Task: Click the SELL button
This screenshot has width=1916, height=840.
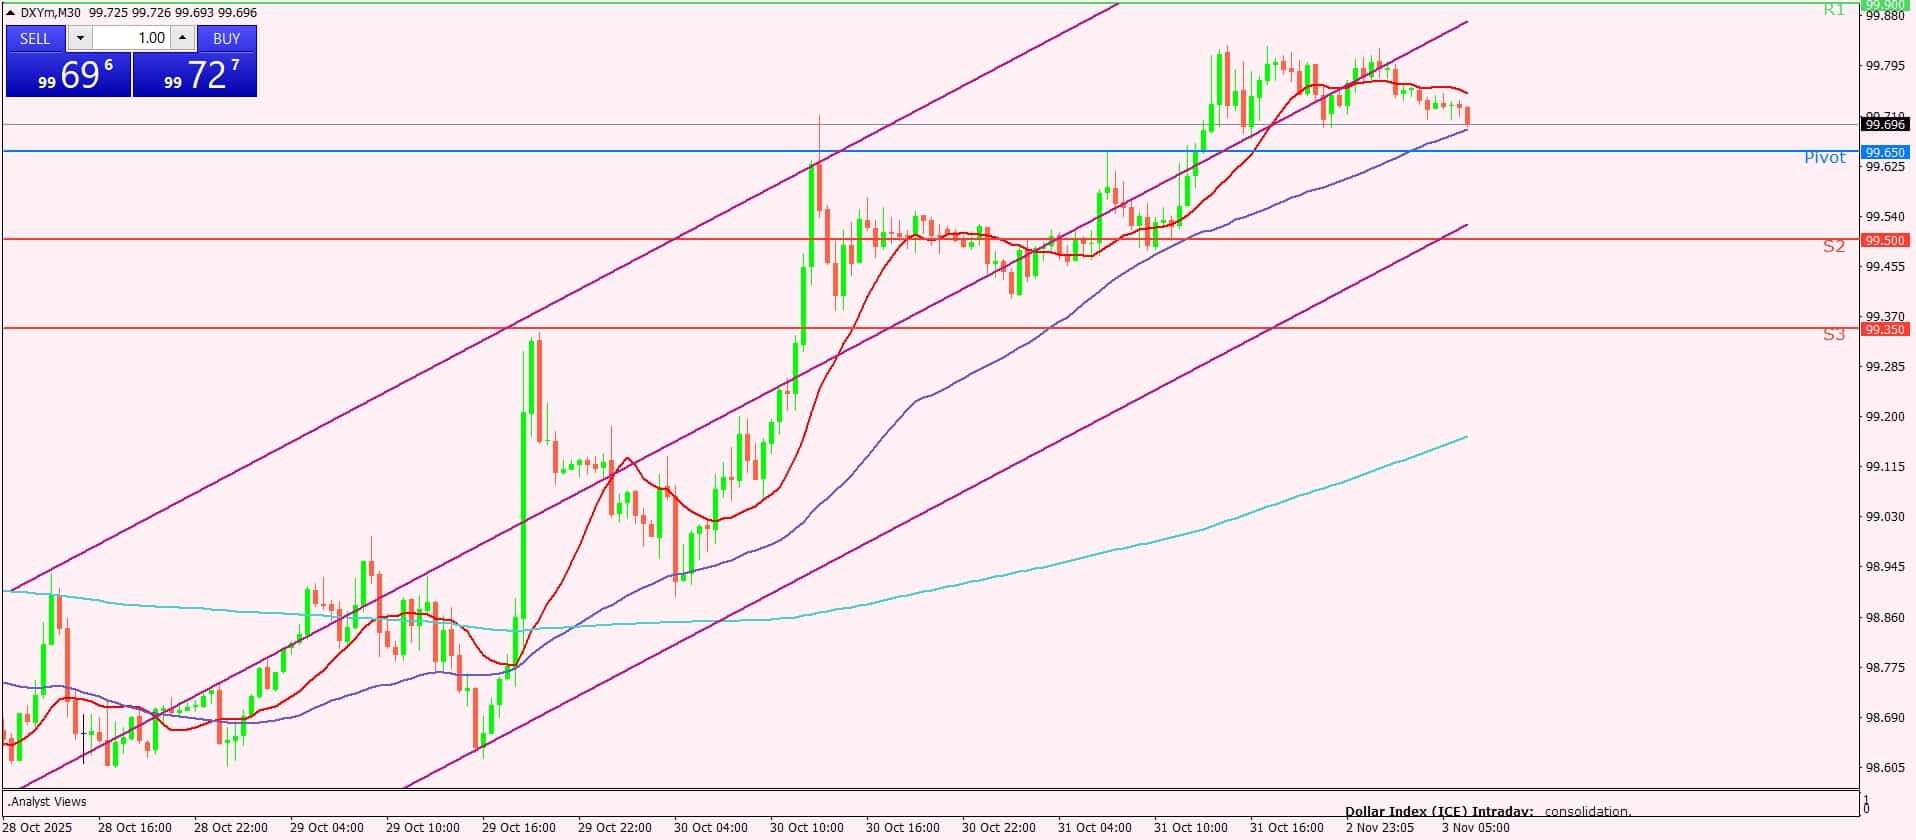Action: click(36, 38)
